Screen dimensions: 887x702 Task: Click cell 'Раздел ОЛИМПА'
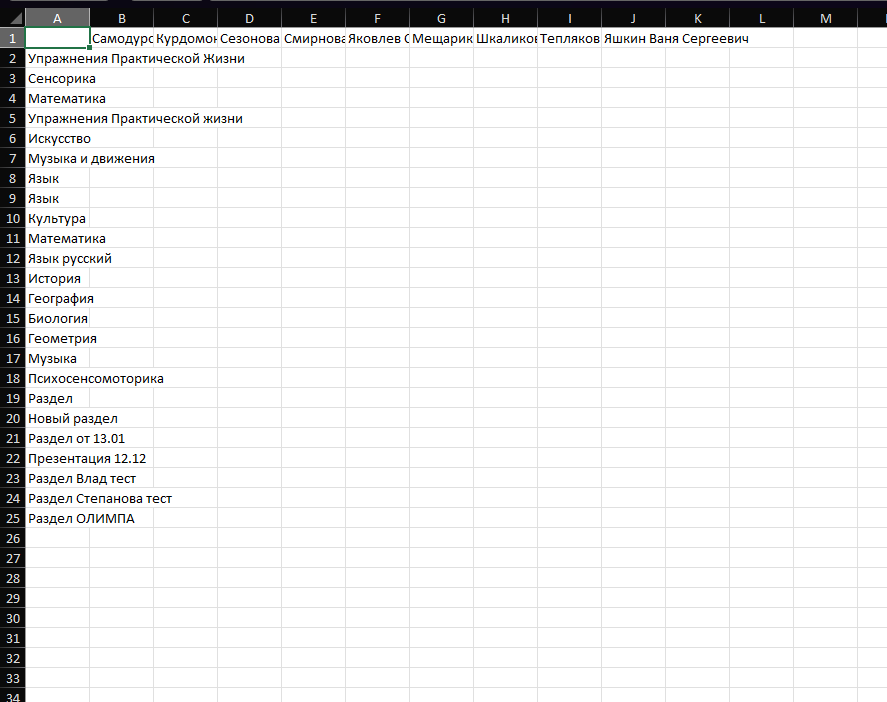(81, 518)
